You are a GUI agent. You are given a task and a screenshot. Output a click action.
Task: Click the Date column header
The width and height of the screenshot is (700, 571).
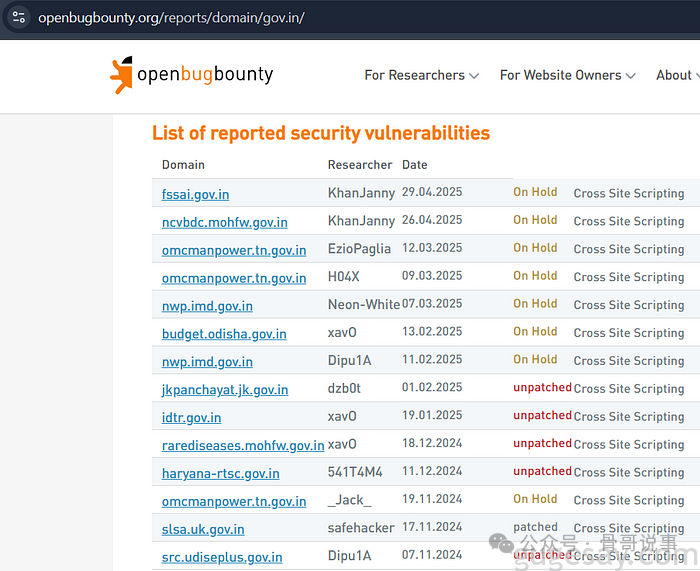tap(414, 165)
